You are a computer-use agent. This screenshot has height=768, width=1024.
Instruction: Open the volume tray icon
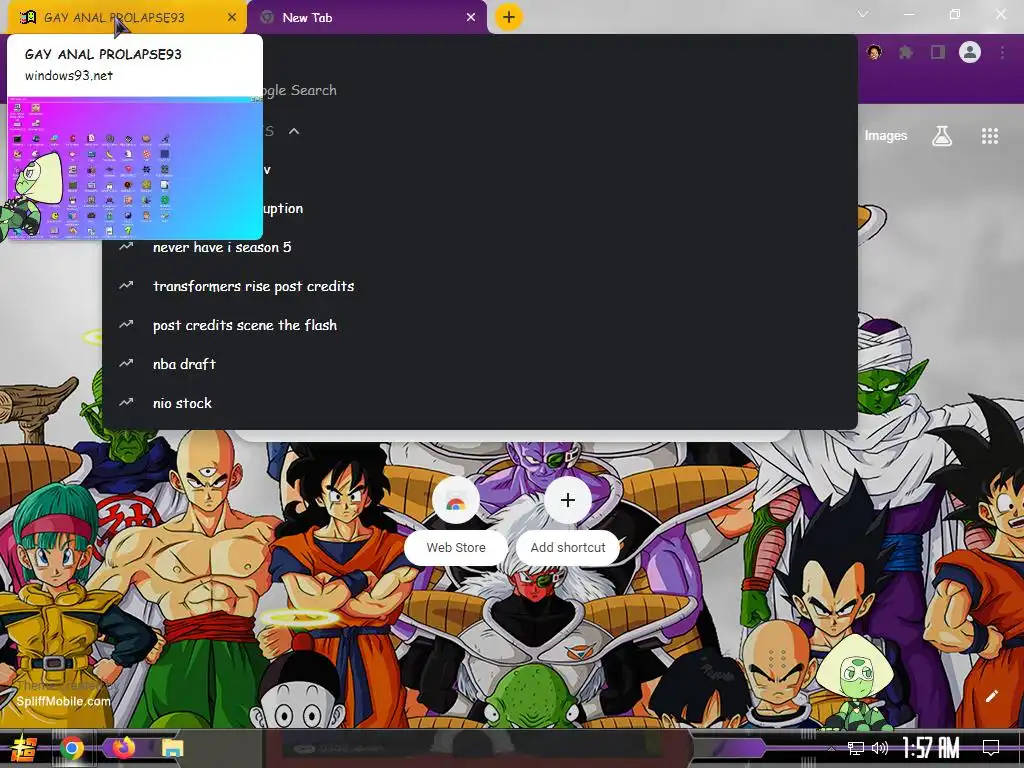pos(880,748)
